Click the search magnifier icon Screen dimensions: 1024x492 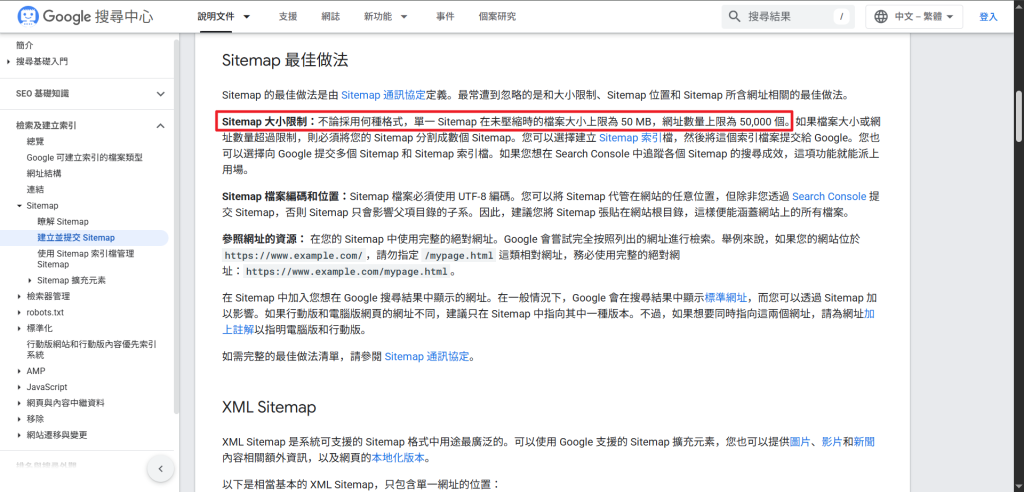[x=735, y=16]
